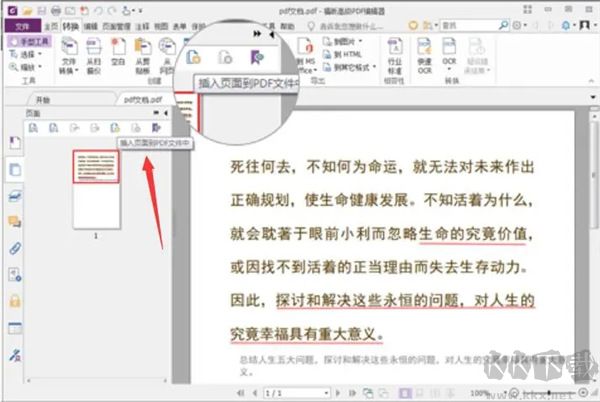
Task: Open the page number dropdown in status bar
Action: 326,393
